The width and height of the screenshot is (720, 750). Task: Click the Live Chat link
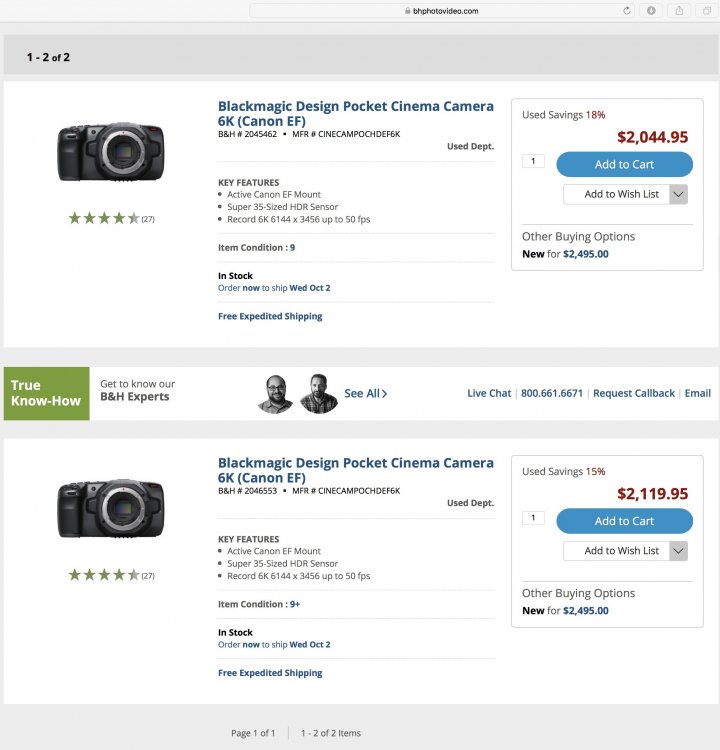489,394
